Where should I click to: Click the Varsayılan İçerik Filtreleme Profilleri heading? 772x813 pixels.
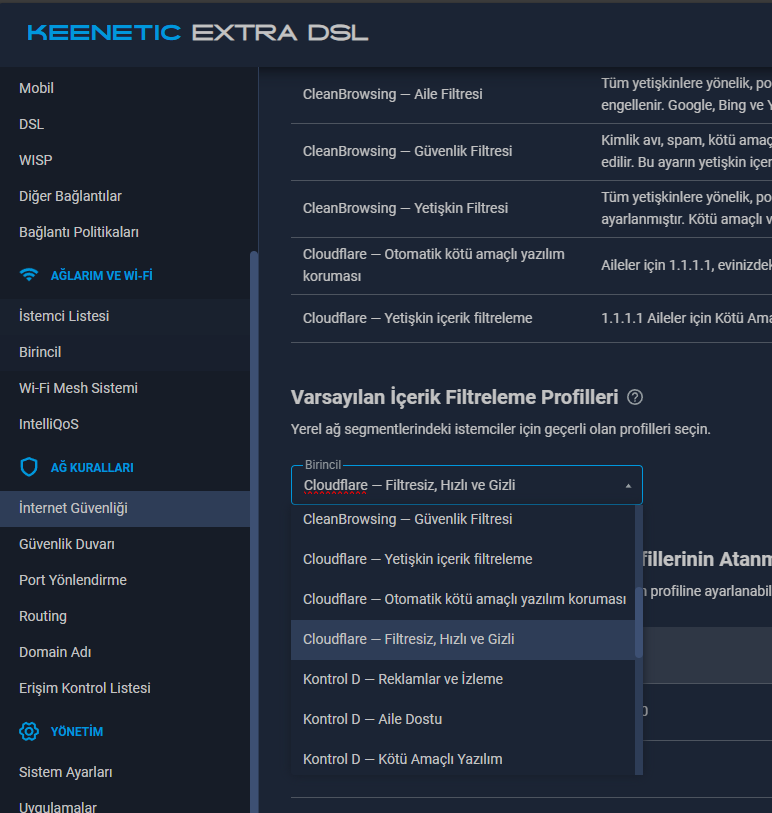click(454, 397)
